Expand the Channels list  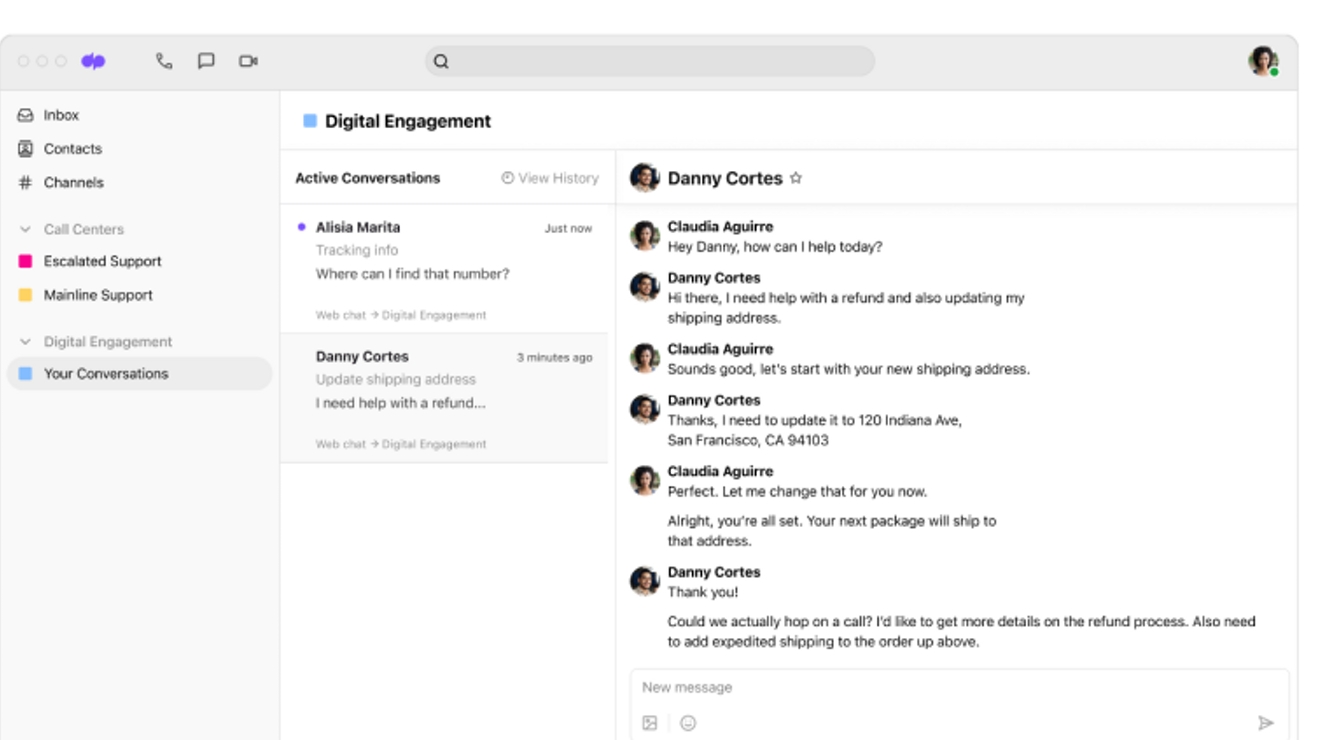[73, 182]
